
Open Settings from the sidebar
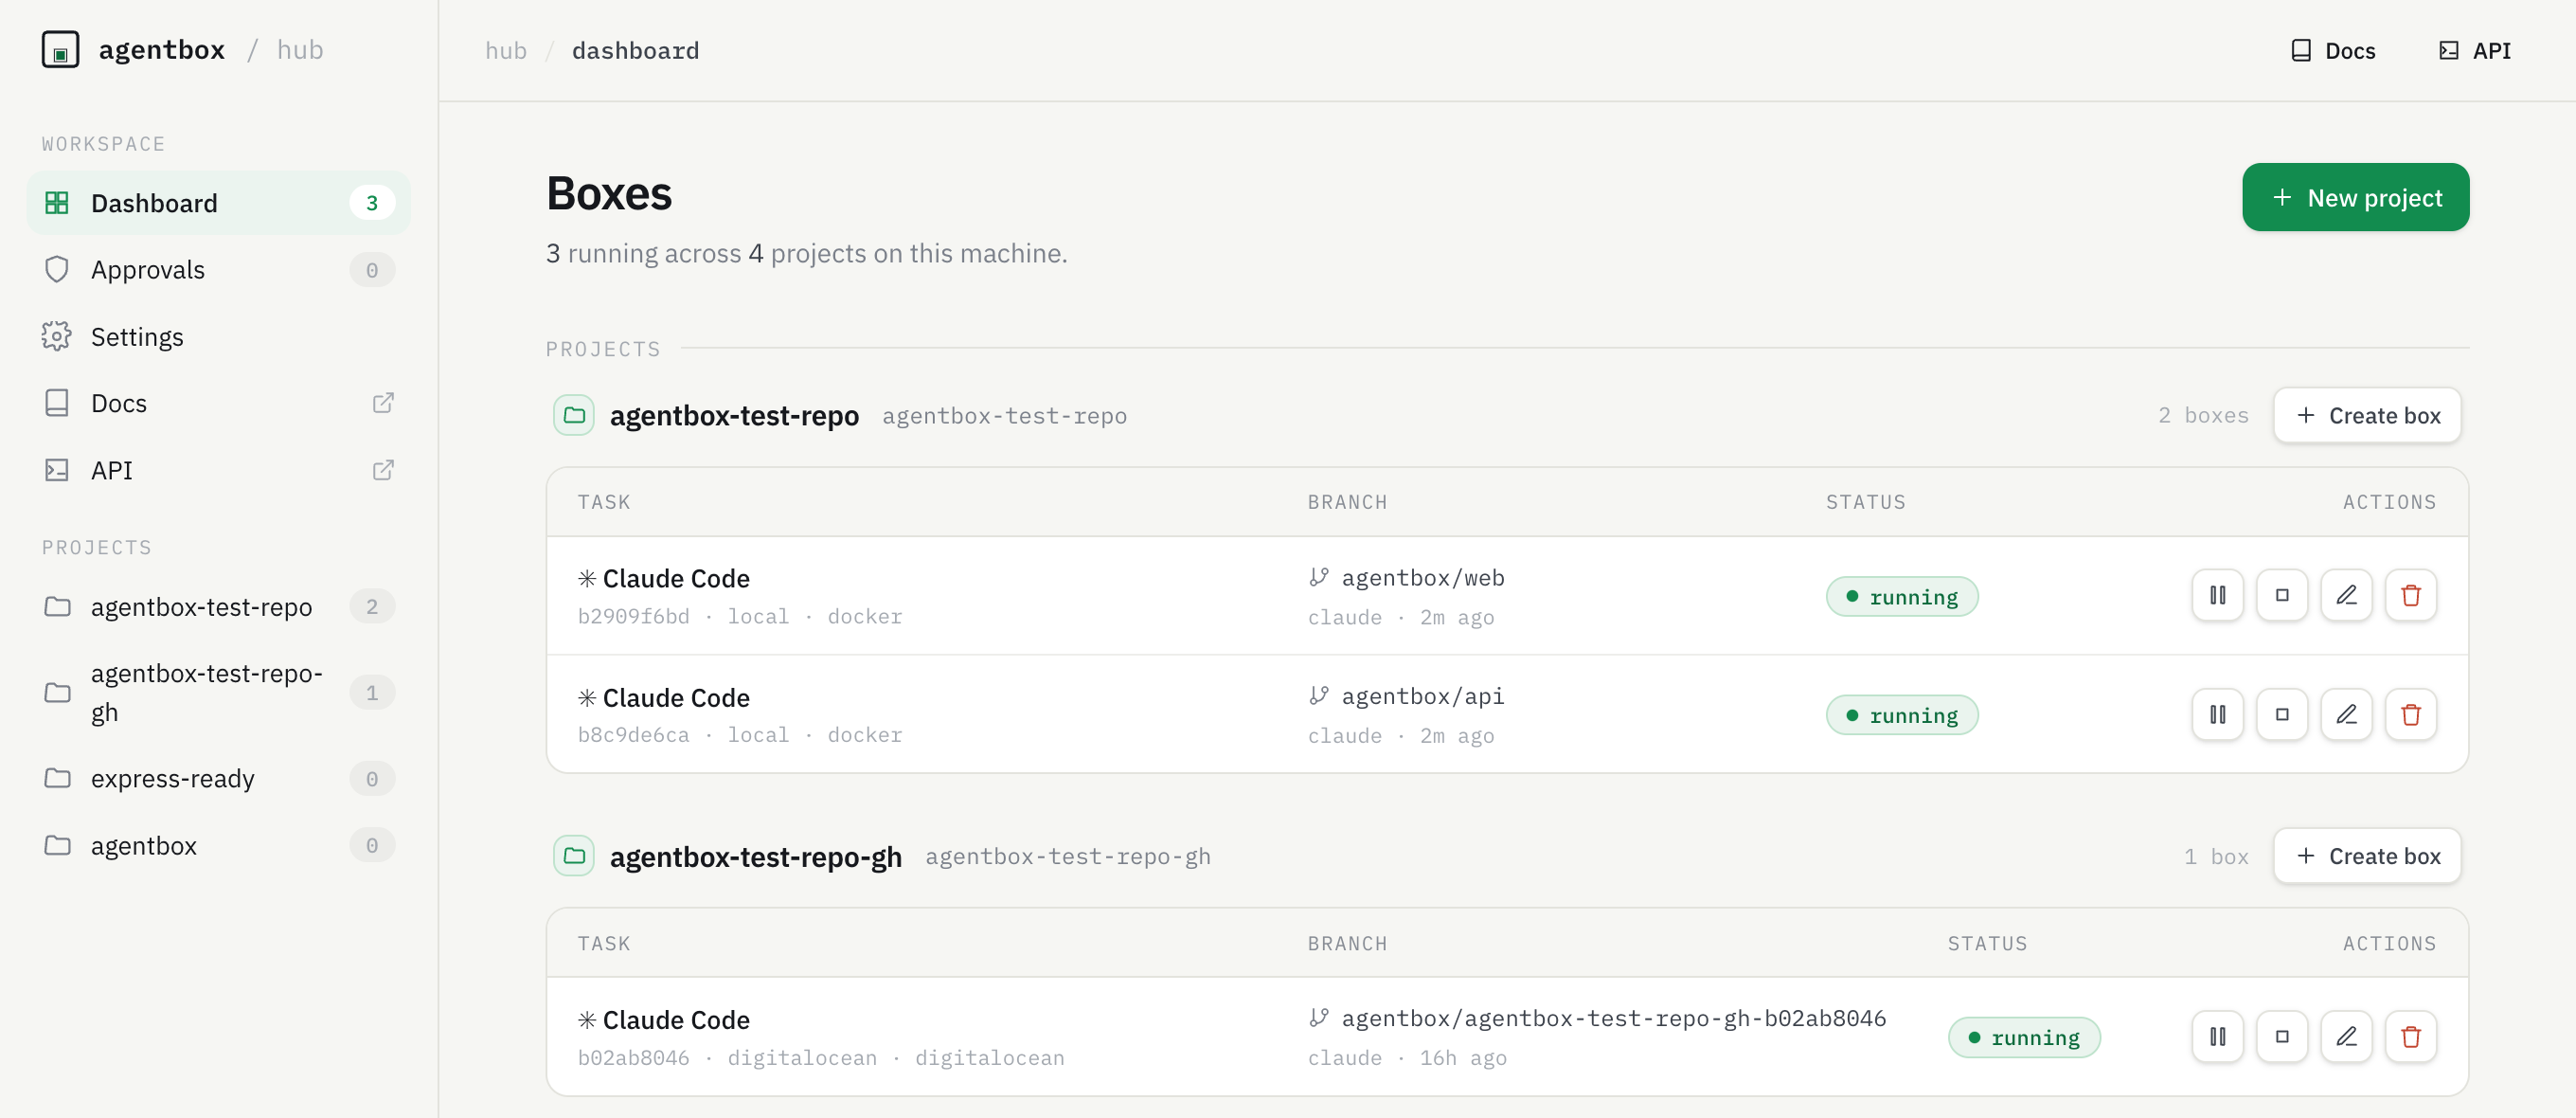point(218,337)
